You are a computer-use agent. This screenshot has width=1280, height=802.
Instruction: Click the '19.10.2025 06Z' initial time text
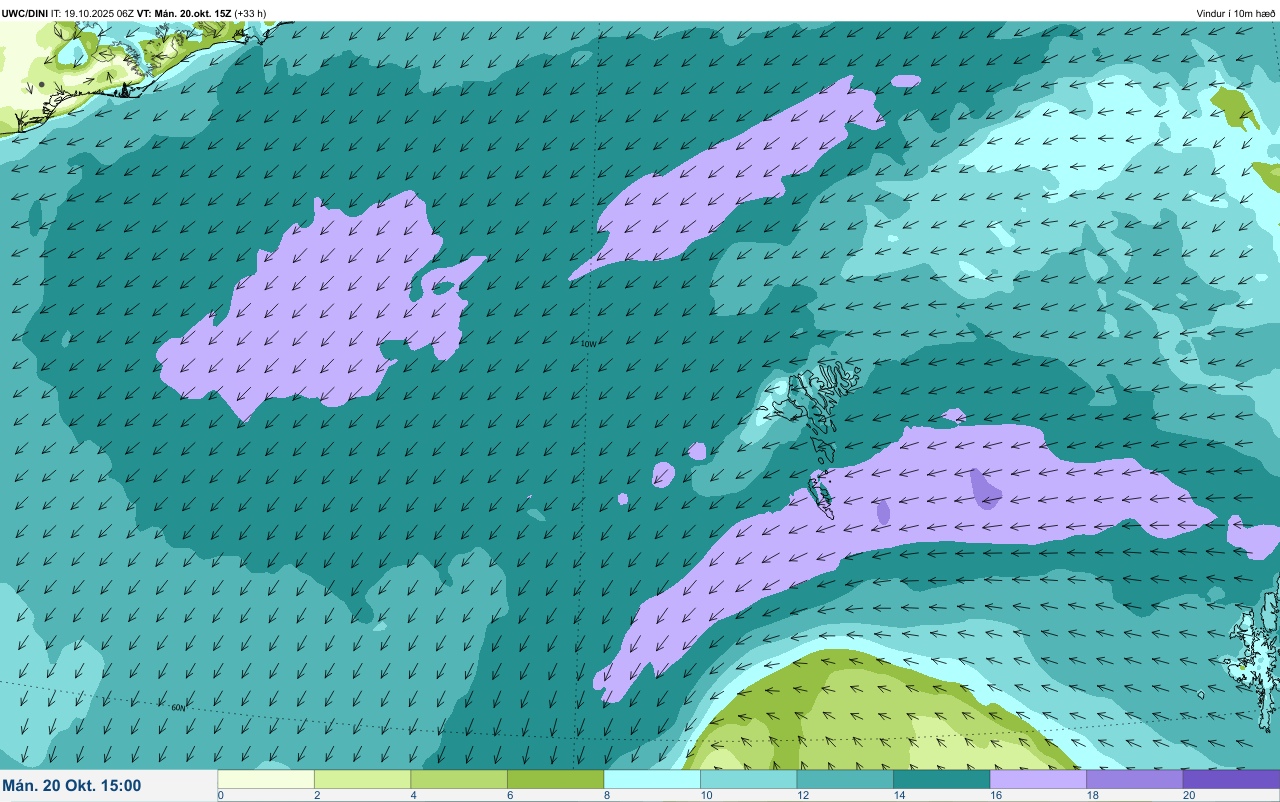[99, 13]
